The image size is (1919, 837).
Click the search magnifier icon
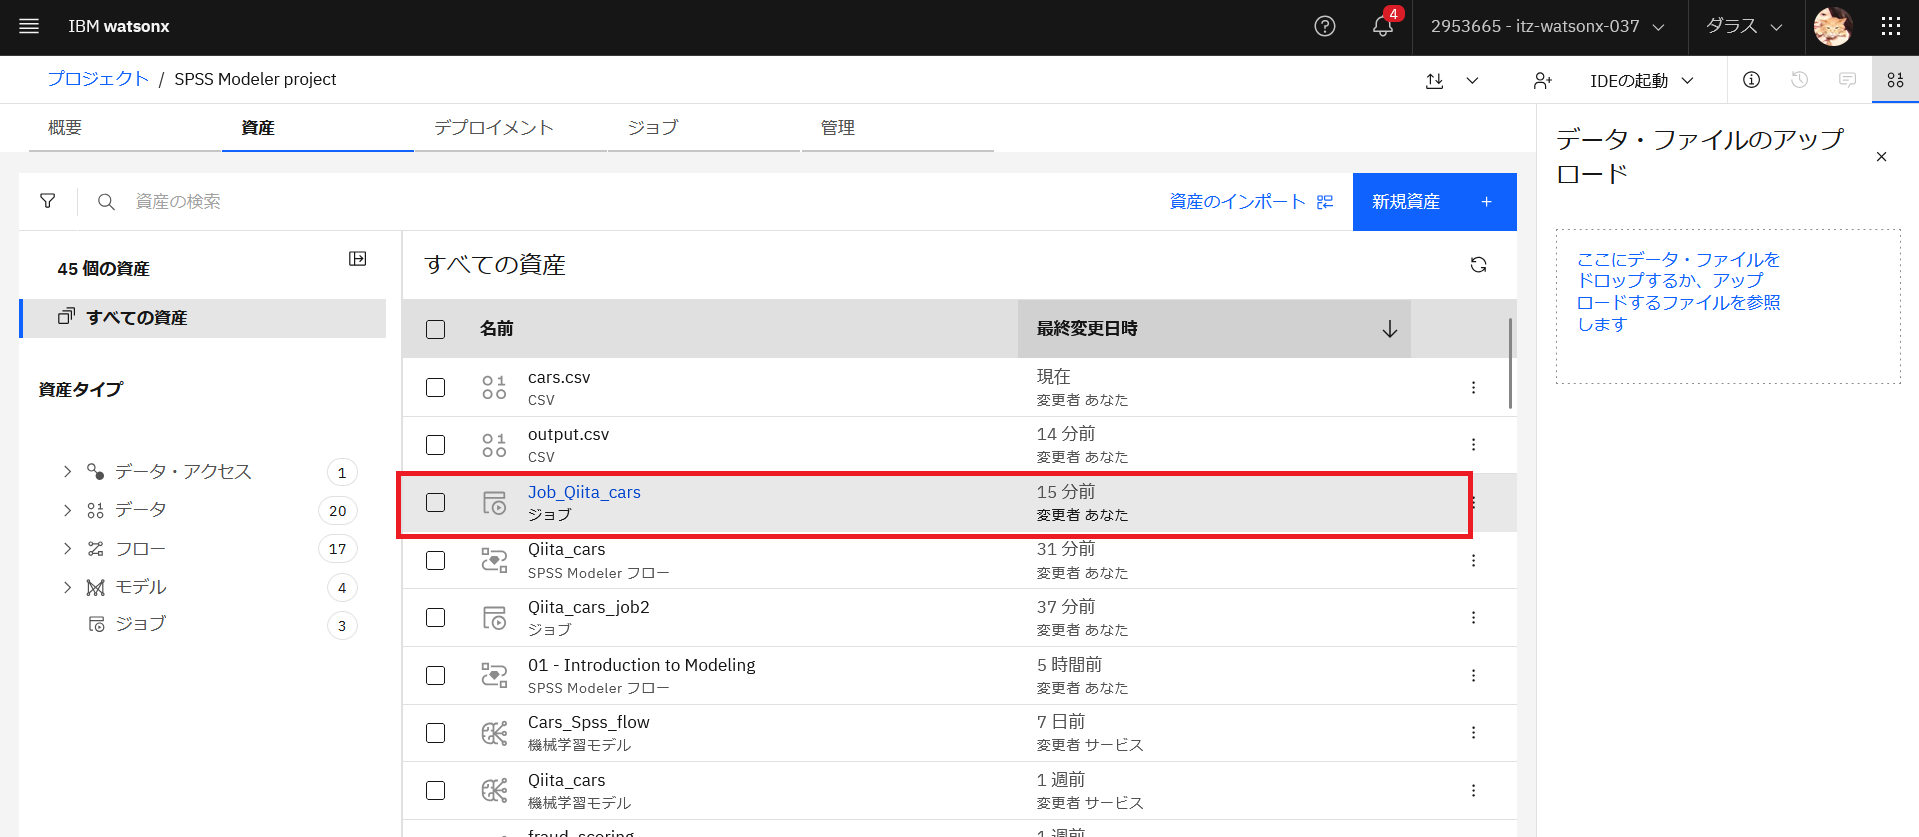106,202
